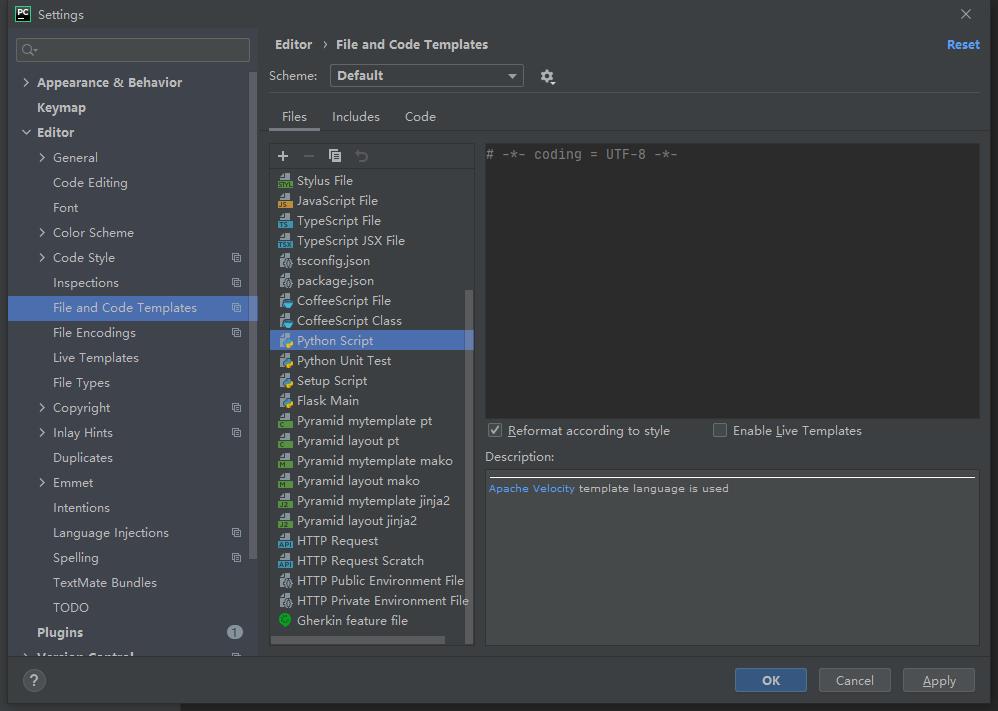Click the File Encodings project-level icon
The height and width of the screenshot is (711, 998).
[x=236, y=333]
